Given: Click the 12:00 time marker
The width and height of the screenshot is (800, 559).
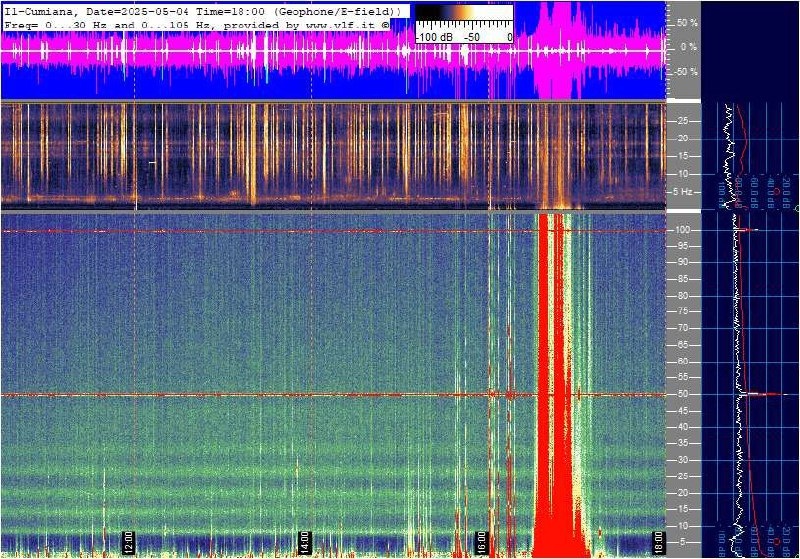Looking at the screenshot, I should (128, 542).
